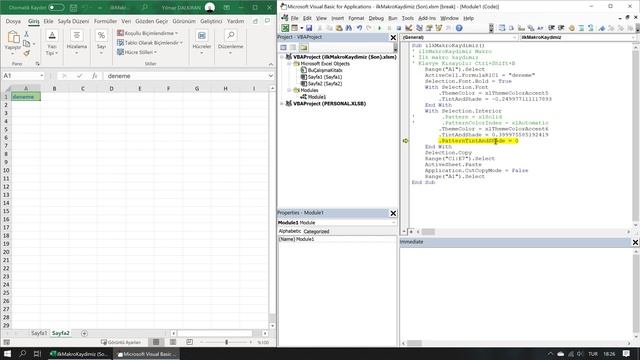Open Hücre Stilleri dropdown
Screen dimensions: 640x360
(137, 52)
